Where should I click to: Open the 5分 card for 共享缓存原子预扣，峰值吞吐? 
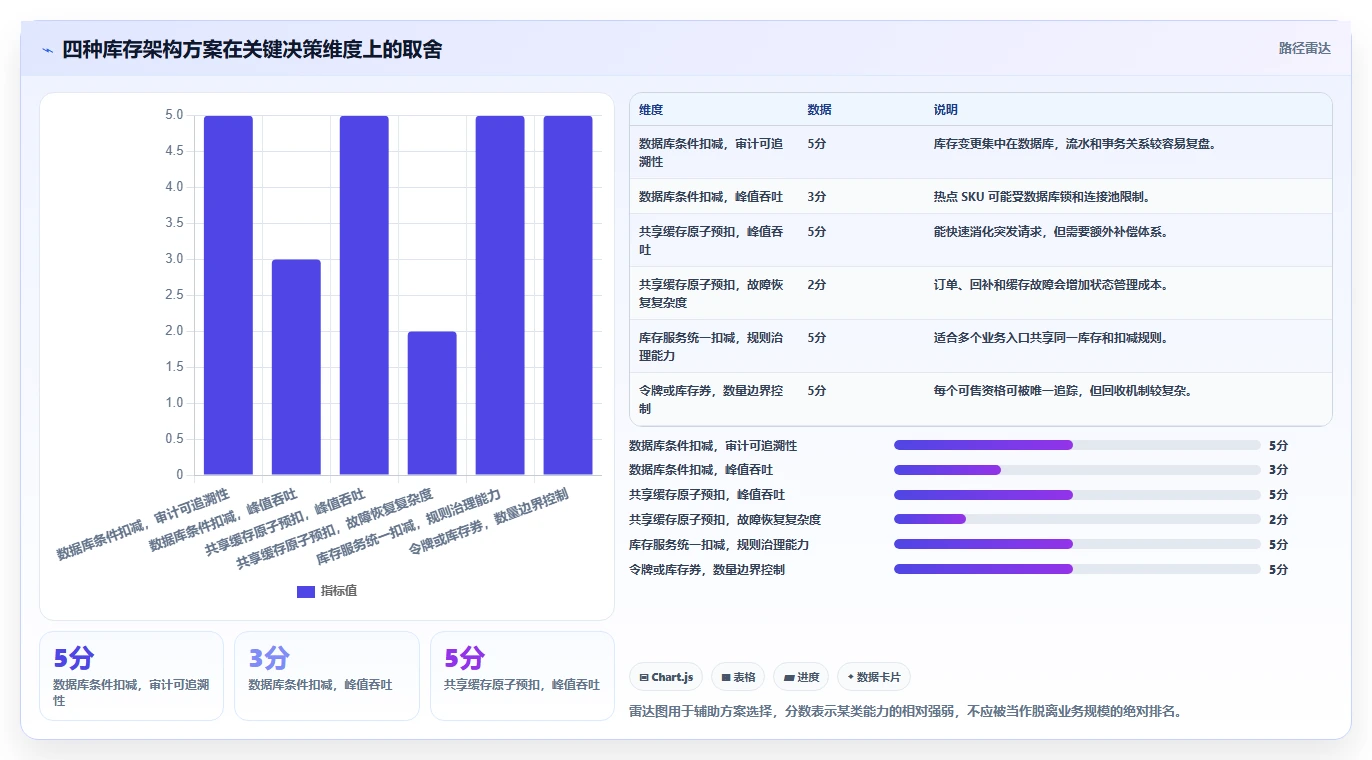point(522,676)
